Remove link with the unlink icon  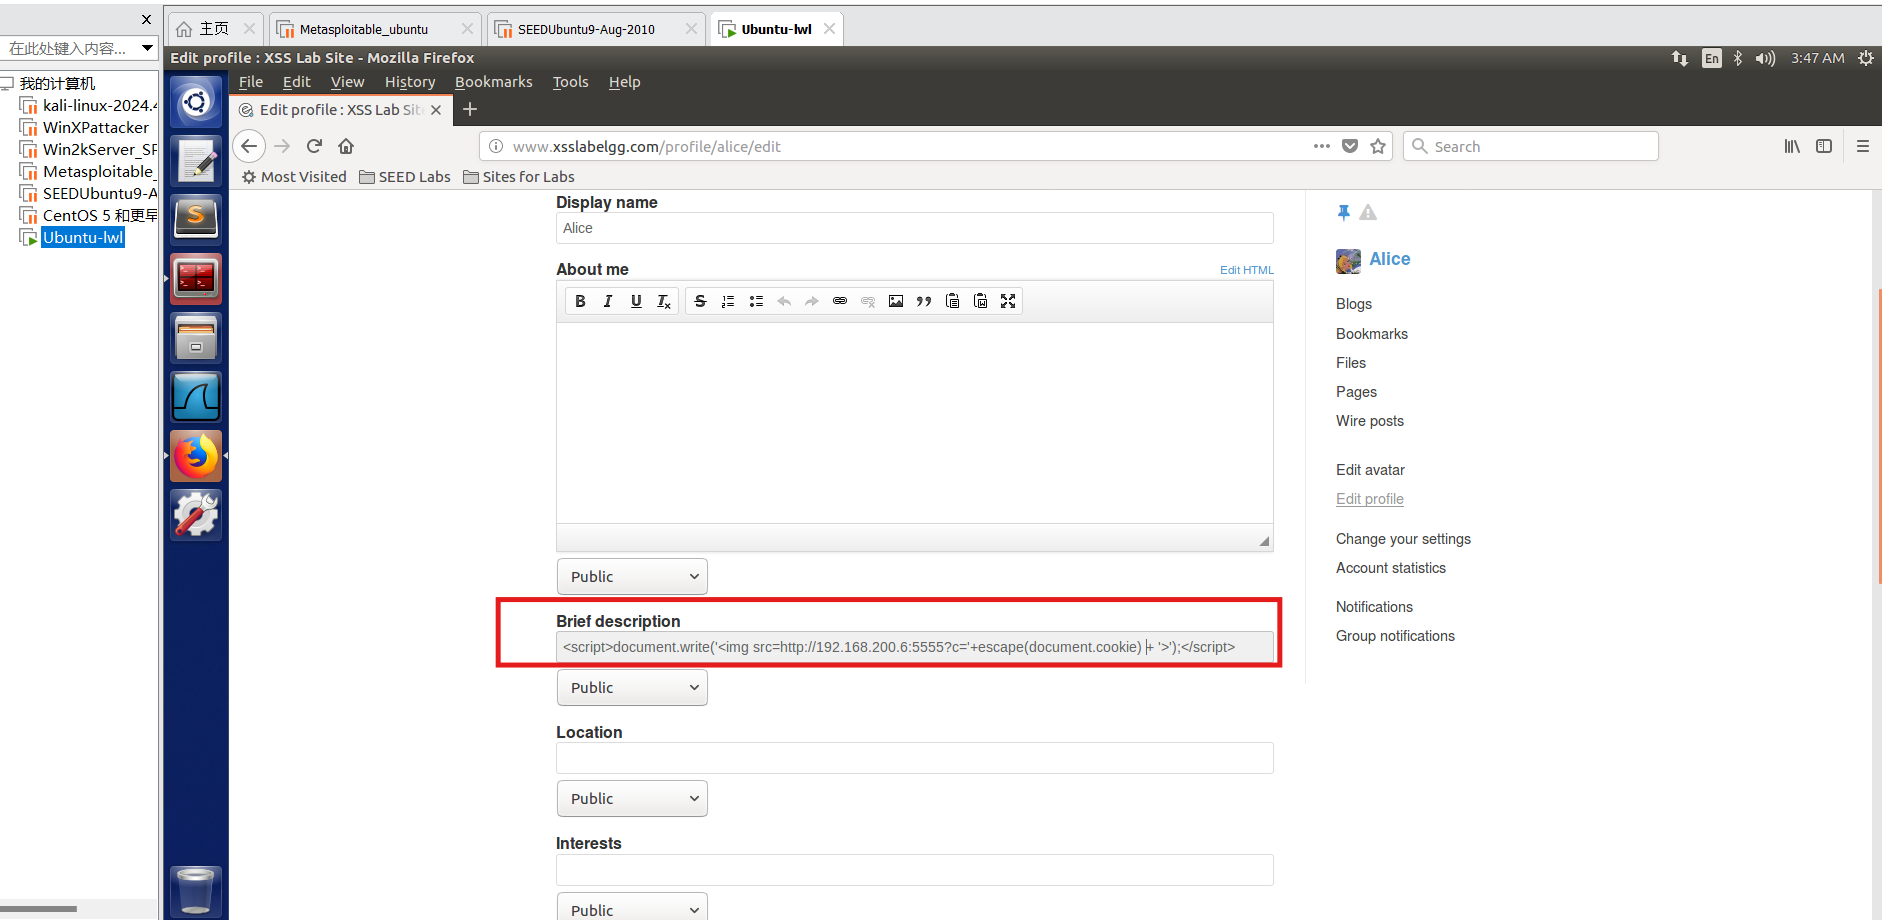tap(868, 301)
